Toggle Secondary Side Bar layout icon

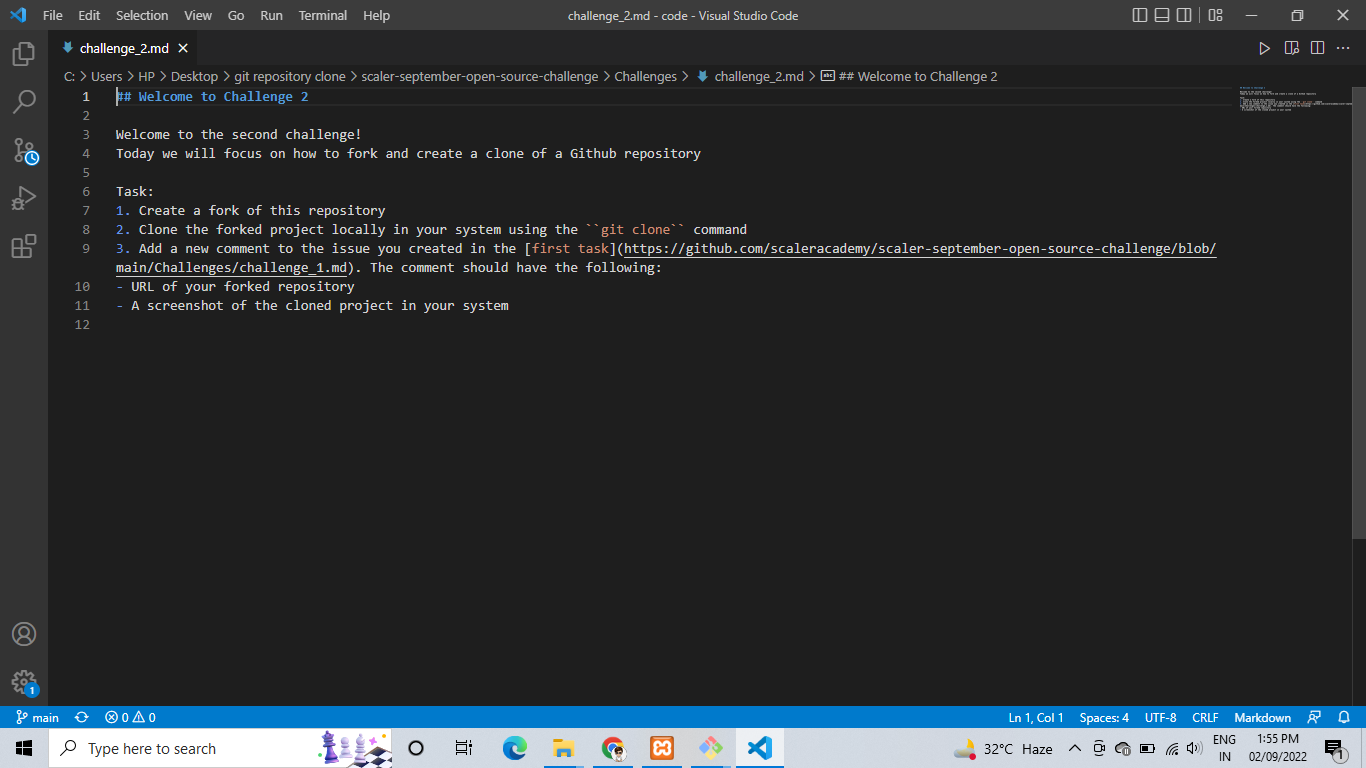click(1184, 15)
